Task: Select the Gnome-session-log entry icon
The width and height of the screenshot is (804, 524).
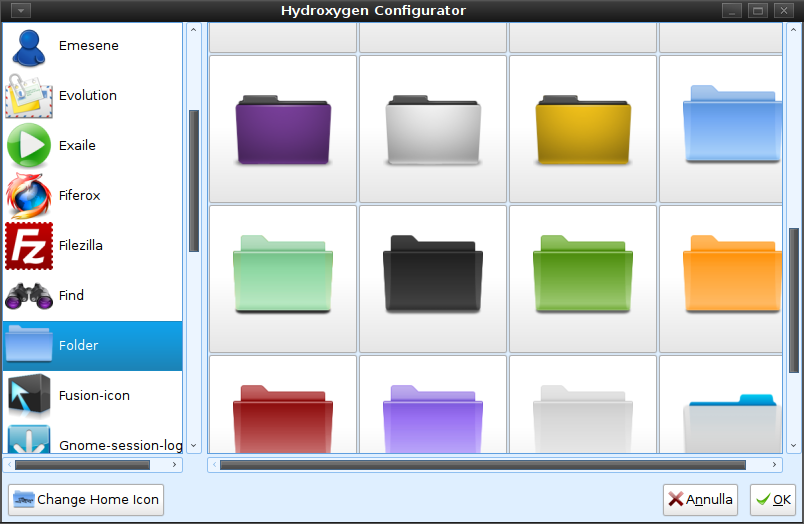Action: tap(29, 439)
